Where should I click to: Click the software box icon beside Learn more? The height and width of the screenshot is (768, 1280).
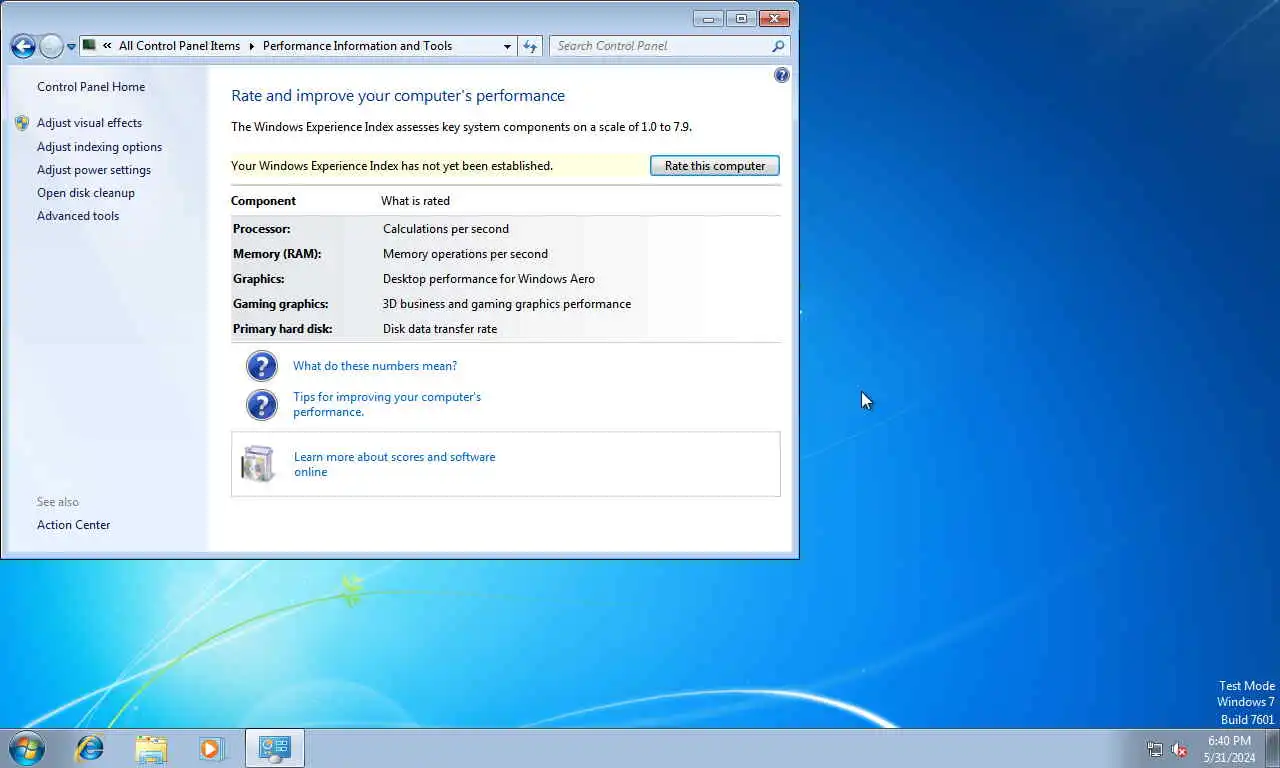coord(258,464)
